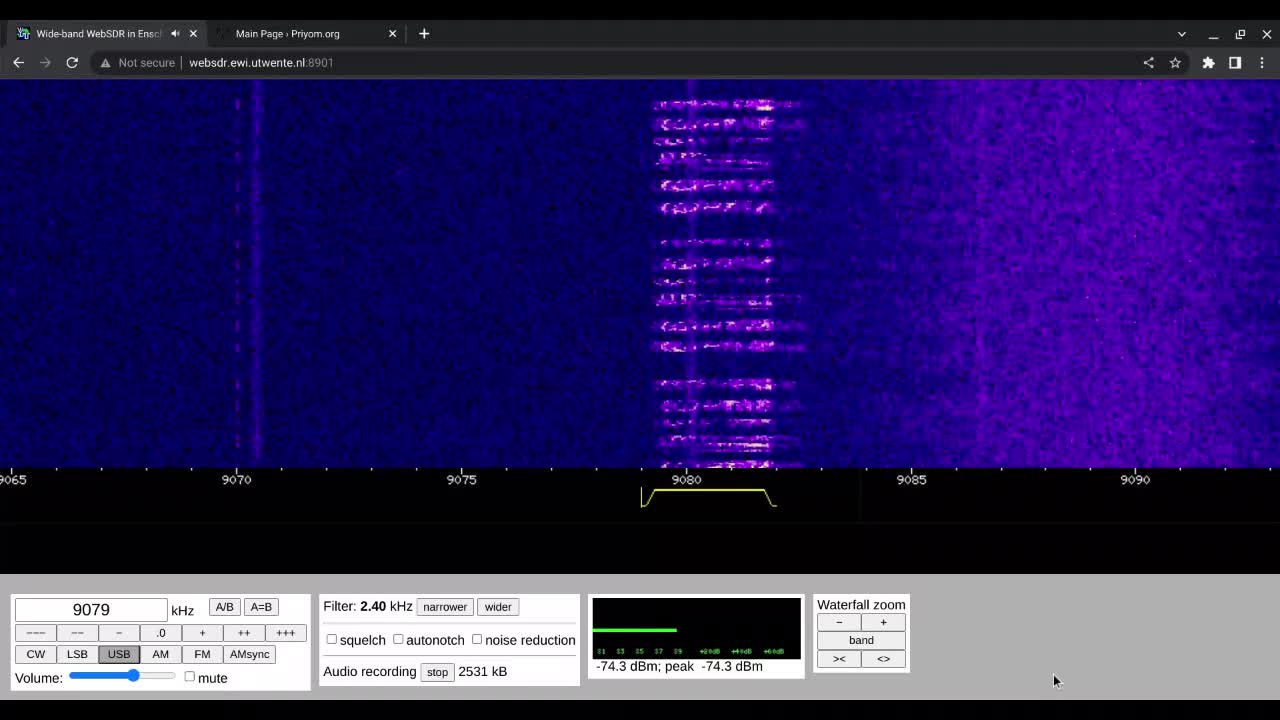Click the frequency kHz input field
This screenshot has width=1280, height=720.
click(x=91, y=610)
